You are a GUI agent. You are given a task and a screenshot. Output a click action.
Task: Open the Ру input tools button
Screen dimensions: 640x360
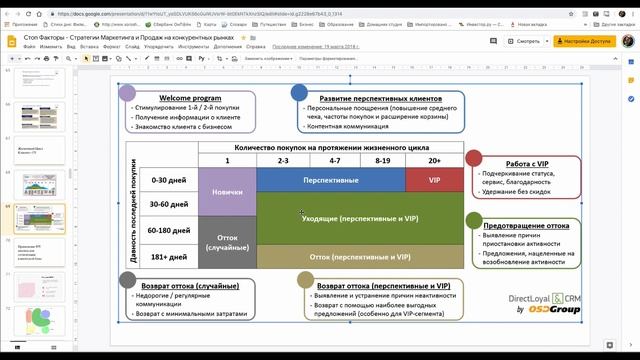[203, 59]
